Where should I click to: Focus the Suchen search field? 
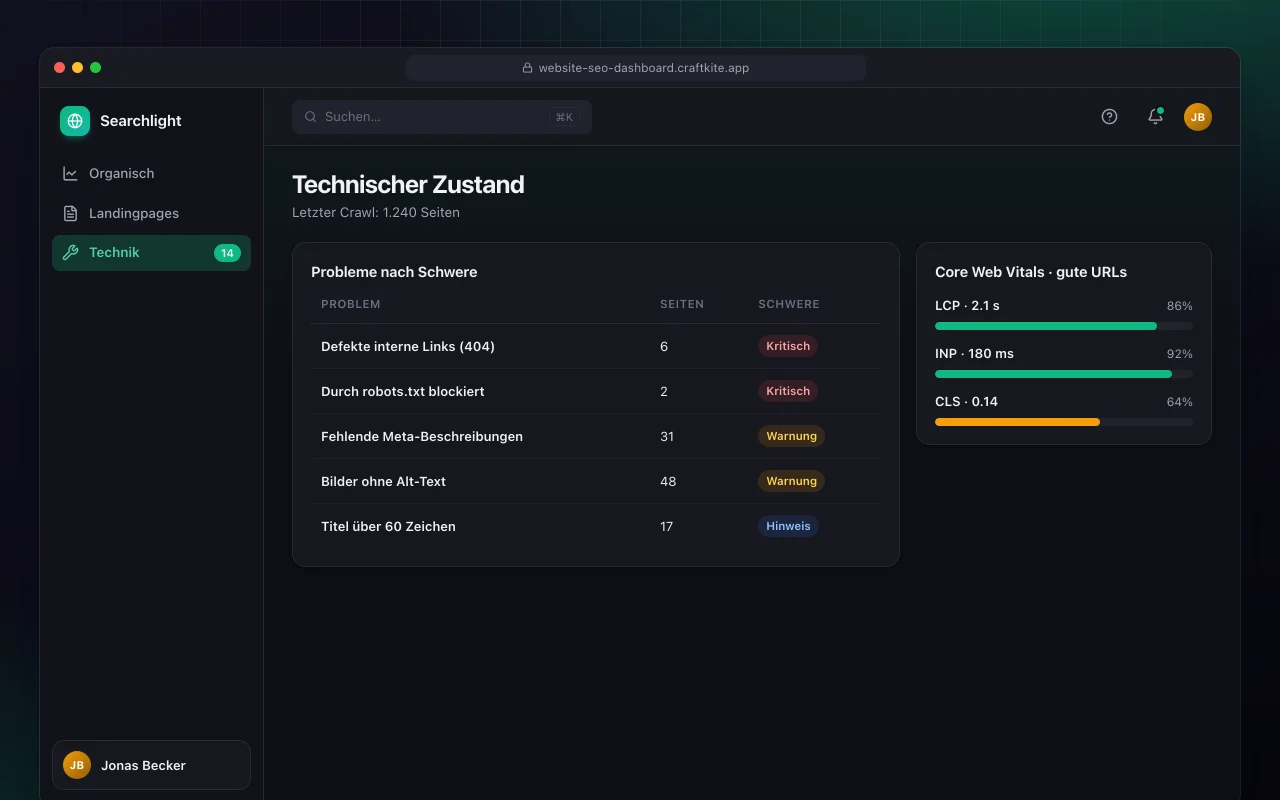(442, 117)
